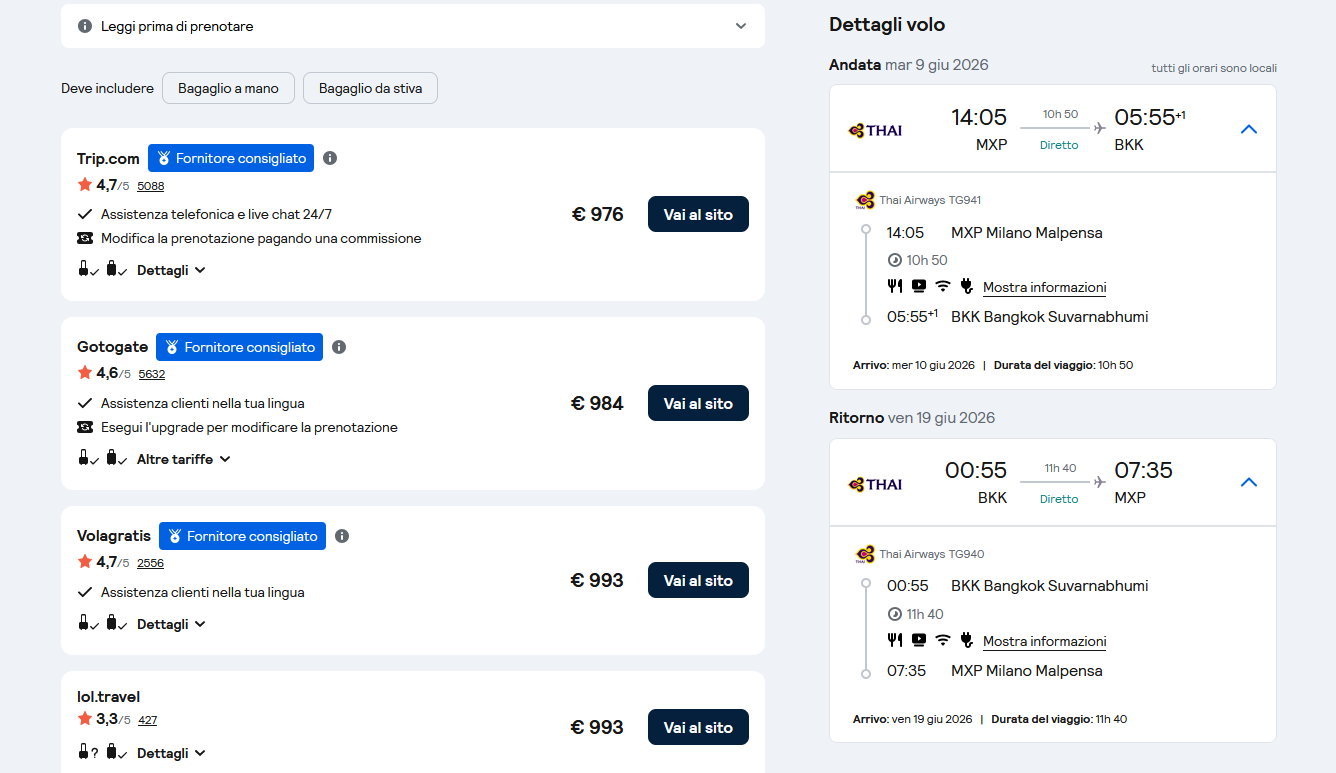Click the star rating icon for lol.travel
Viewport: 1336px width, 773px height.
85,718
